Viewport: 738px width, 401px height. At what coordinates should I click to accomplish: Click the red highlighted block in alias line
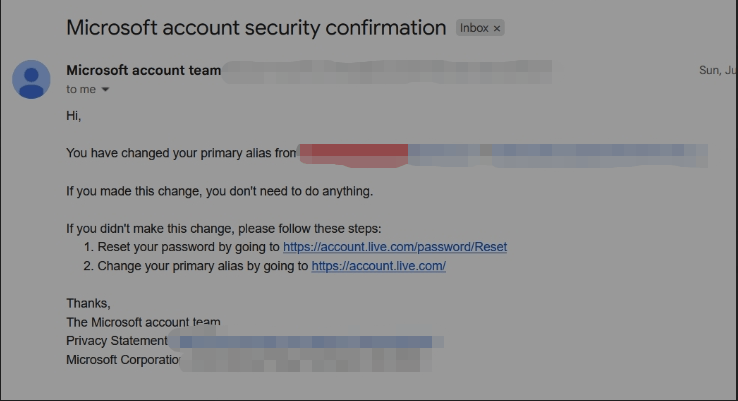[x=354, y=154]
